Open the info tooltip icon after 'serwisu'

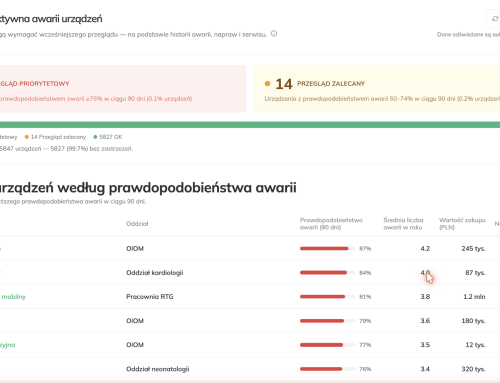tap(274, 34)
